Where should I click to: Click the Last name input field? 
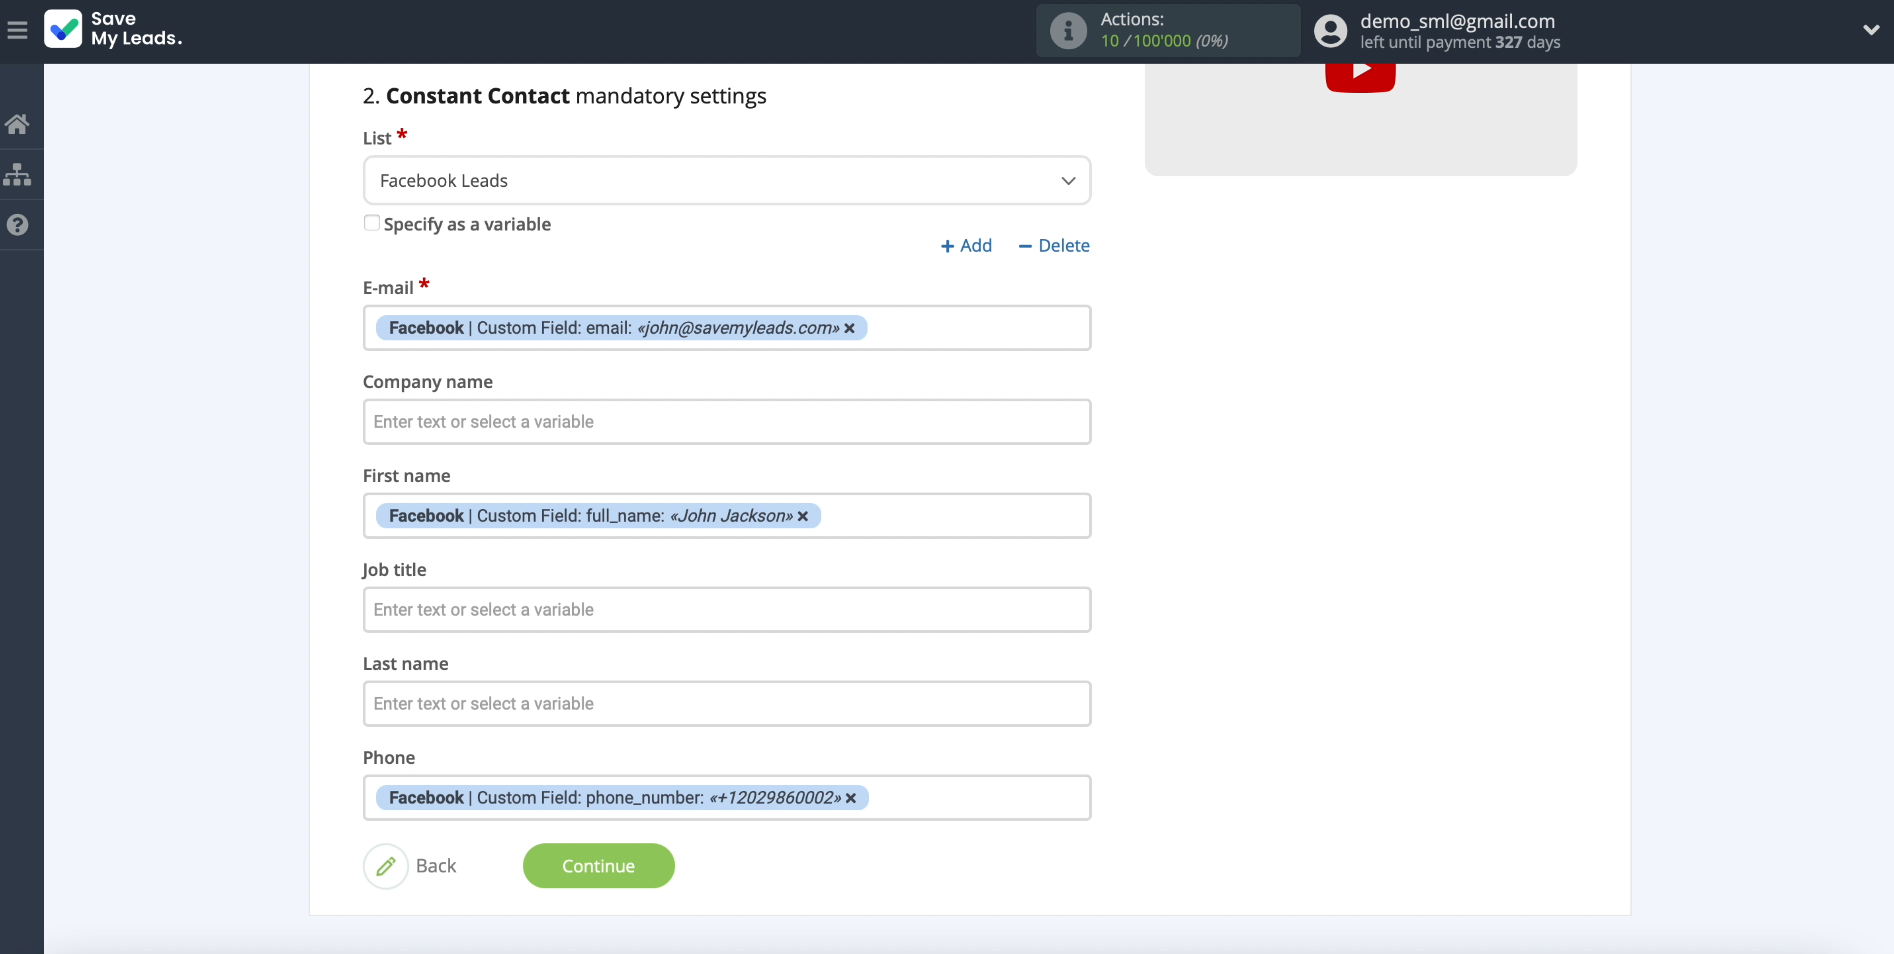click(x=727, y=704)
